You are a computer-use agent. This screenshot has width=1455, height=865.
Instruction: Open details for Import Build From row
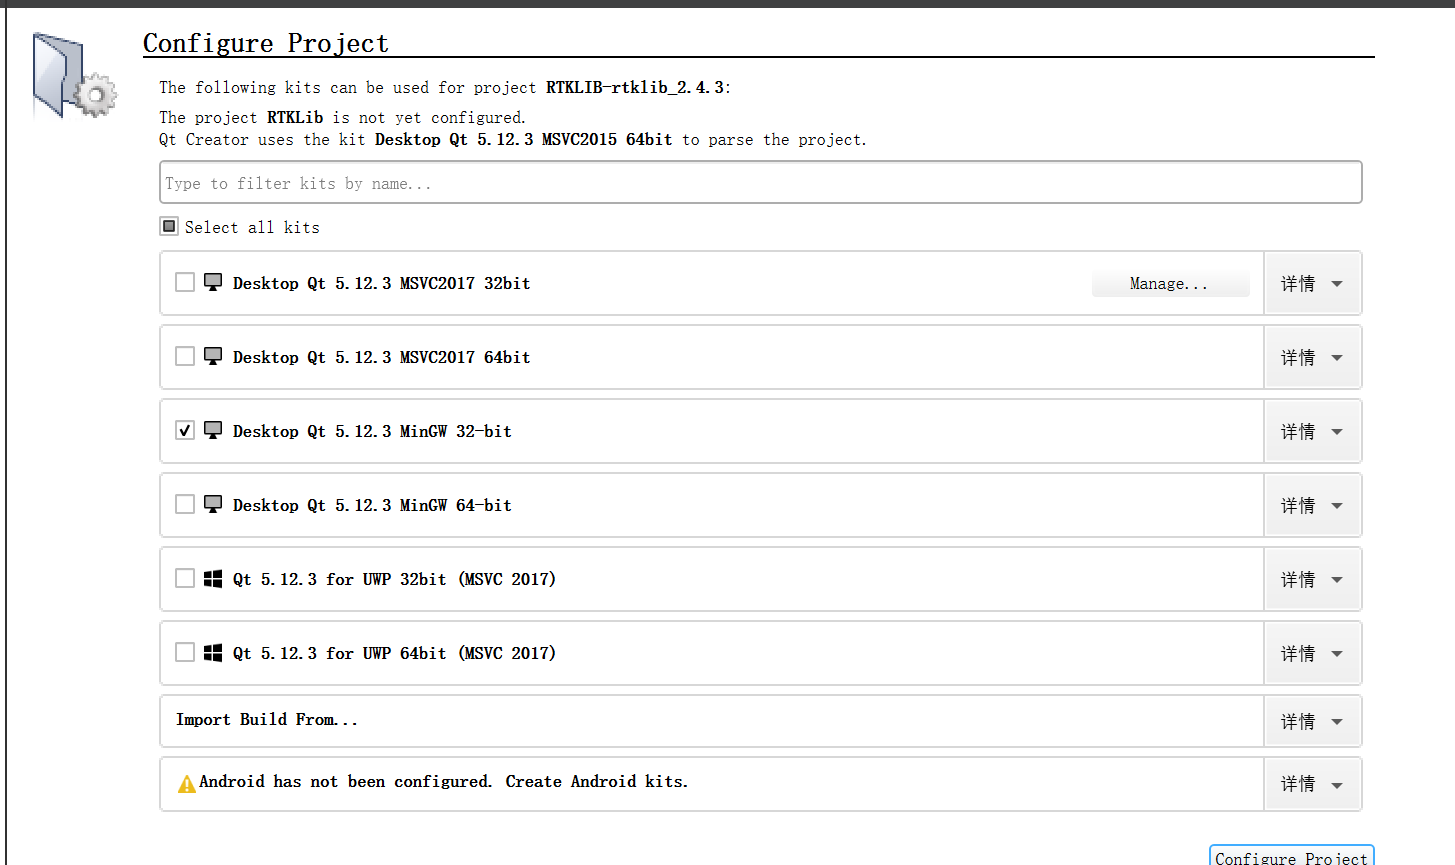(1312, 720)
